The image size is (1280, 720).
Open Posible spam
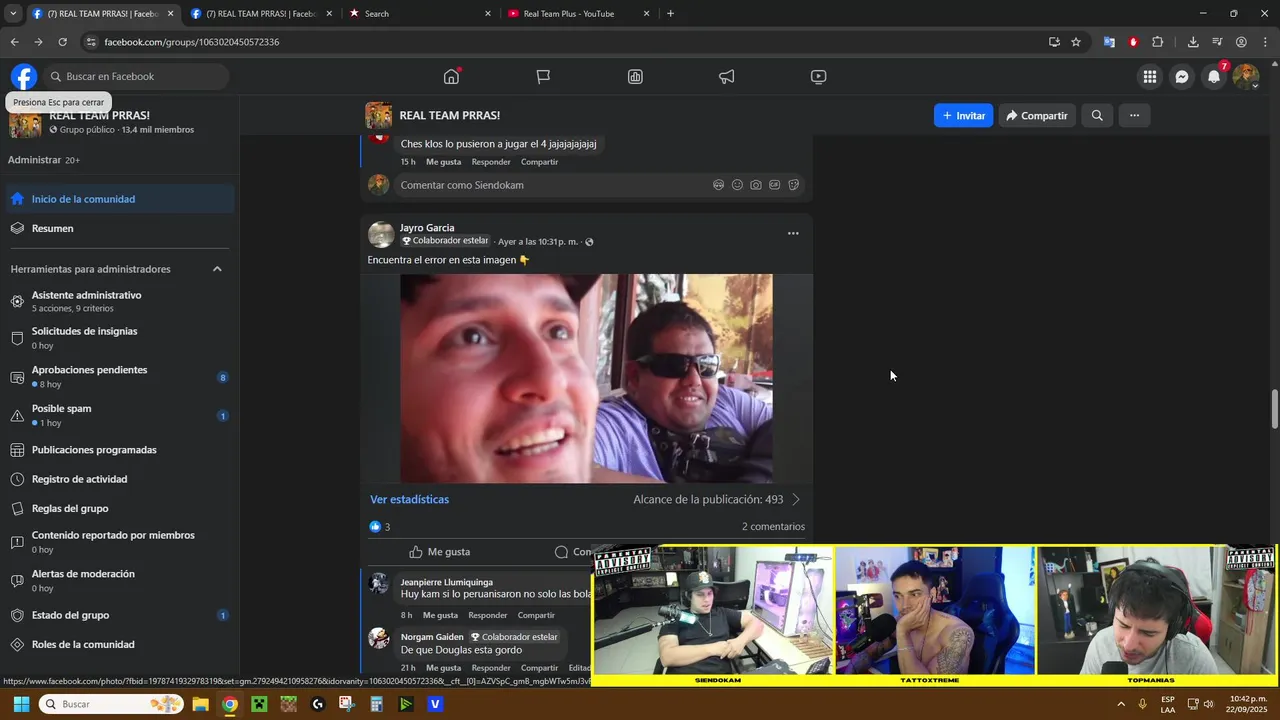[x=120, y=415]
